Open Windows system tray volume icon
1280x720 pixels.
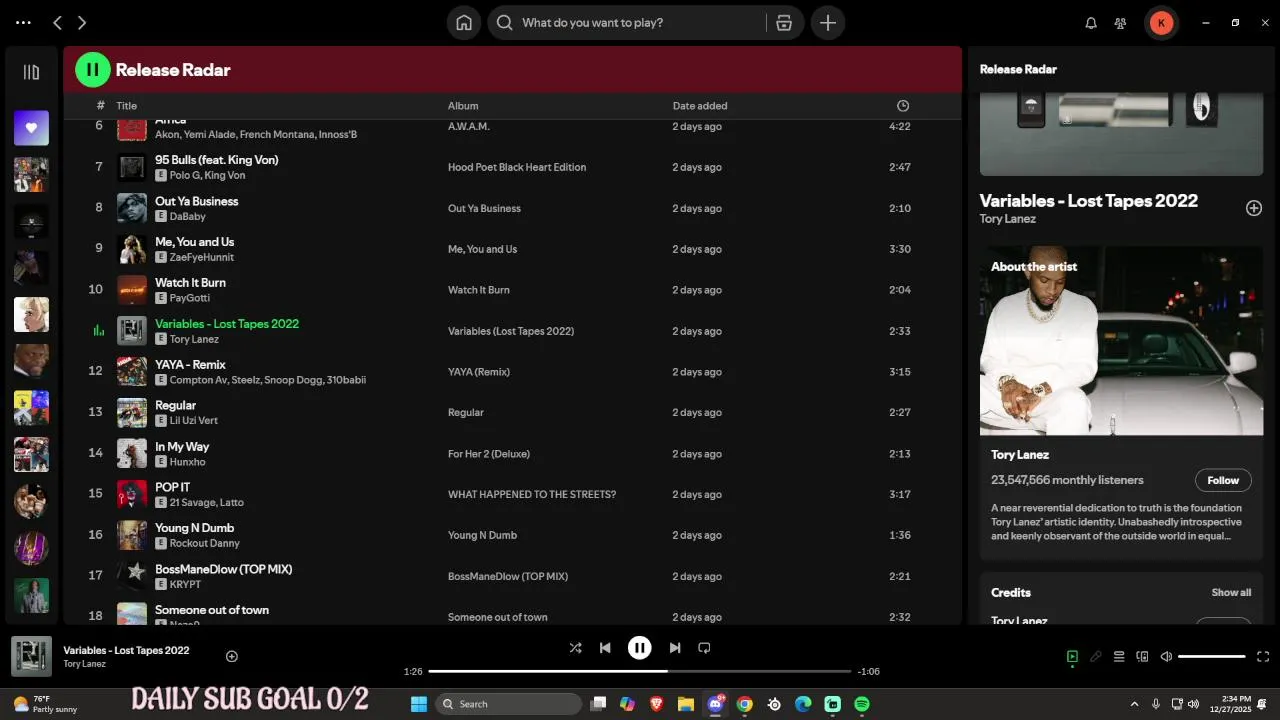[x=1194, y=704]
